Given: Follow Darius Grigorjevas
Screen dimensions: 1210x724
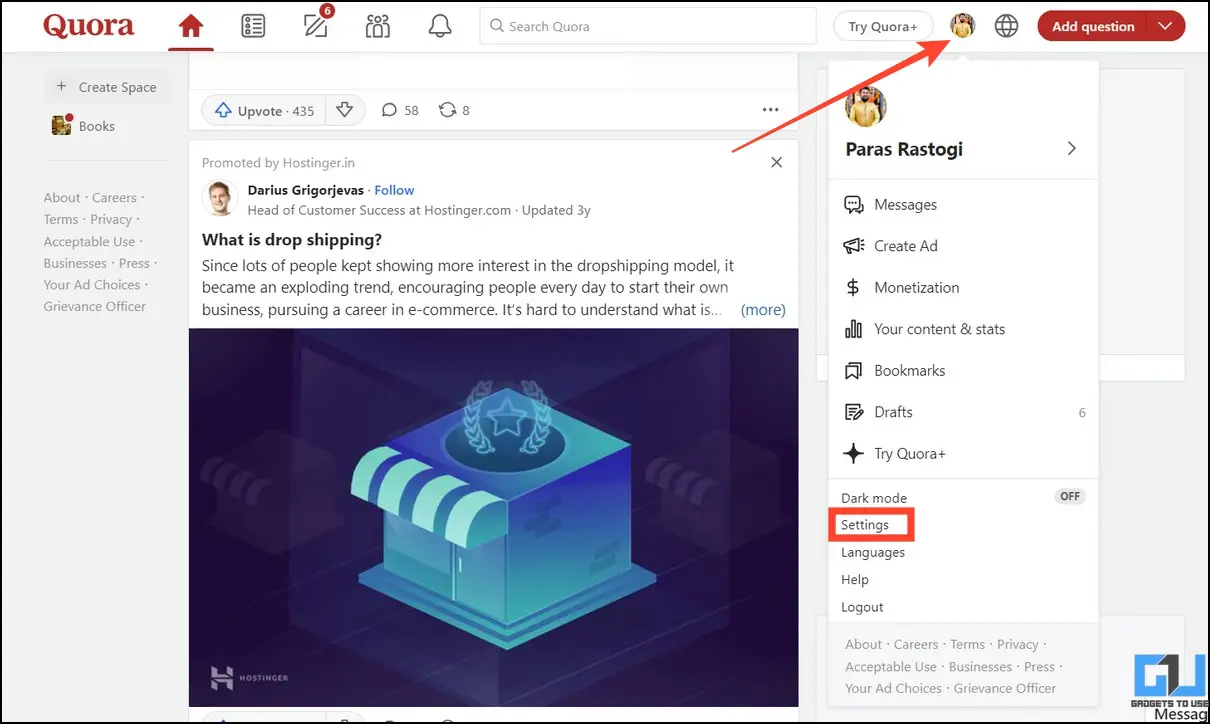Looking at the screenshot, I should pyautogui.click(x=394, y=190).
